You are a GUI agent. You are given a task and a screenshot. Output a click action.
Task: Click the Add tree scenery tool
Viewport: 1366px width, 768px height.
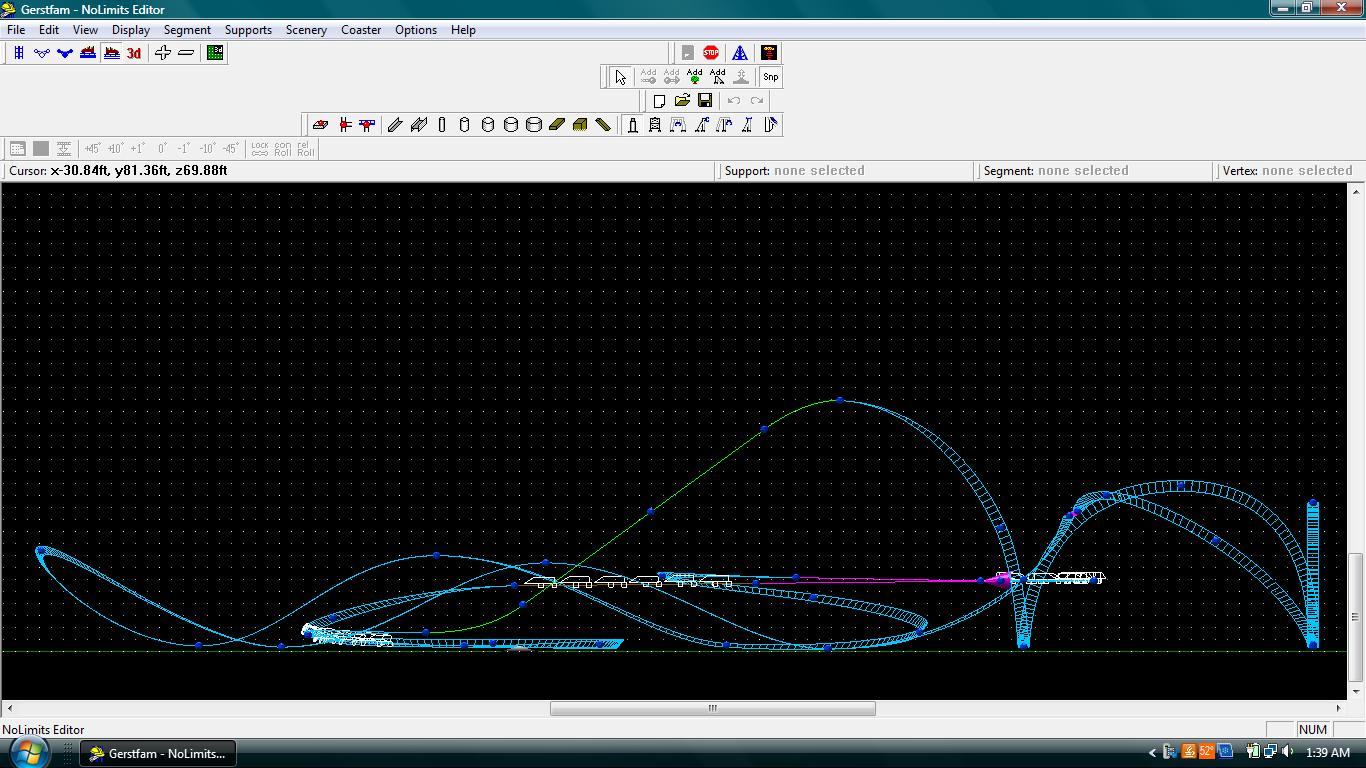pos(694,77)
